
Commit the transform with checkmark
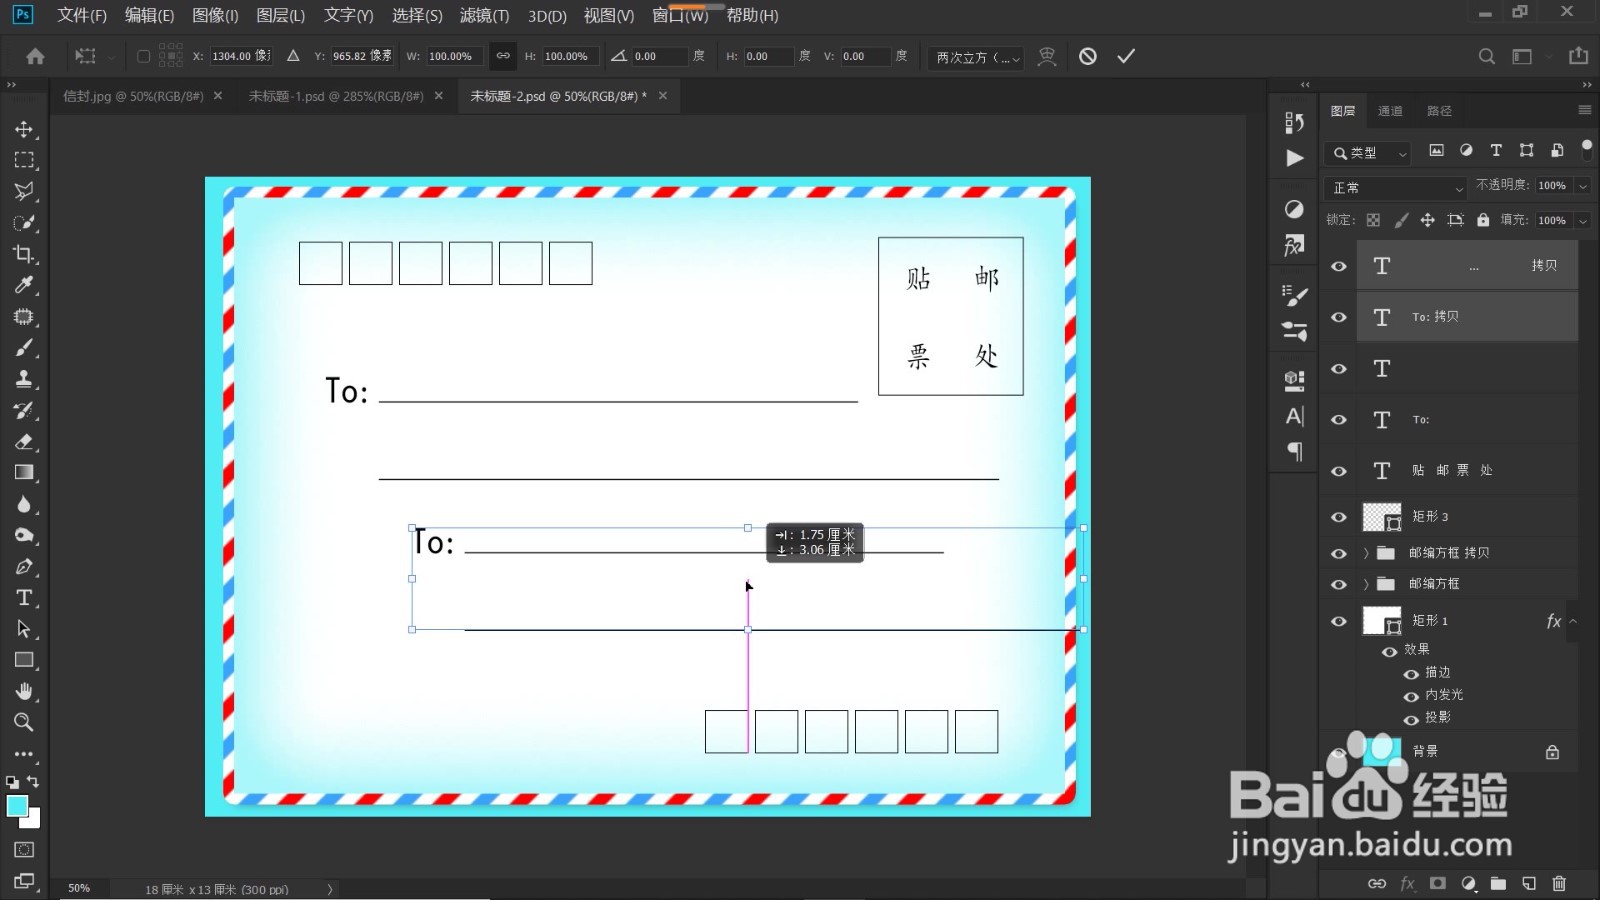click(x=1126, y=56)
